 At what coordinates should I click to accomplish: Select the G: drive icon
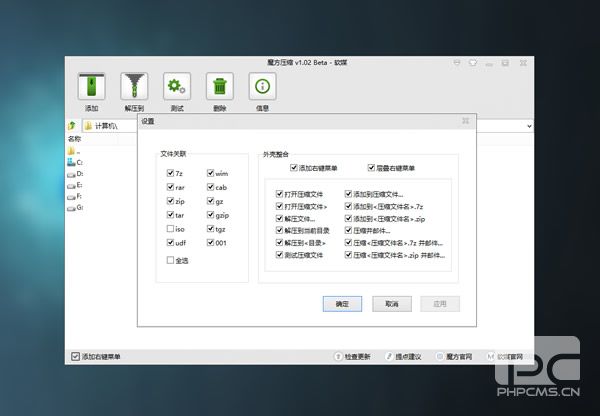tap(71, 208)
